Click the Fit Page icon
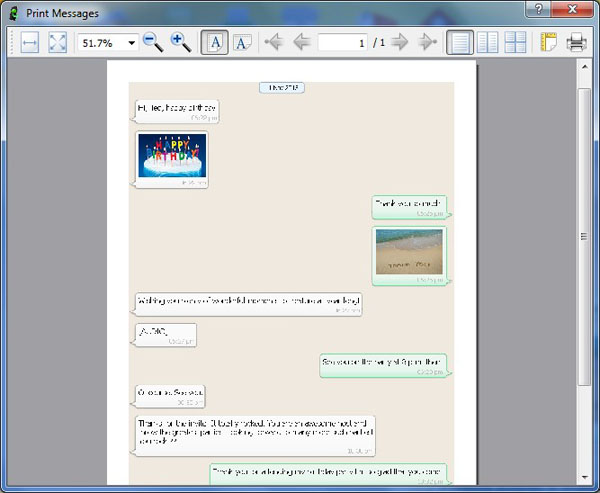The image size is (600, 493). tap(57, 42)
